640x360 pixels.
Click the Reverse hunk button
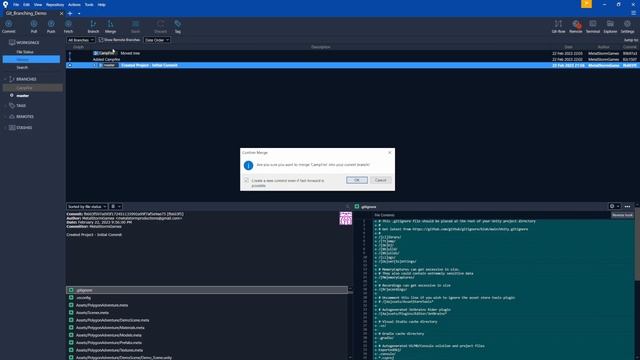[622, 215]
